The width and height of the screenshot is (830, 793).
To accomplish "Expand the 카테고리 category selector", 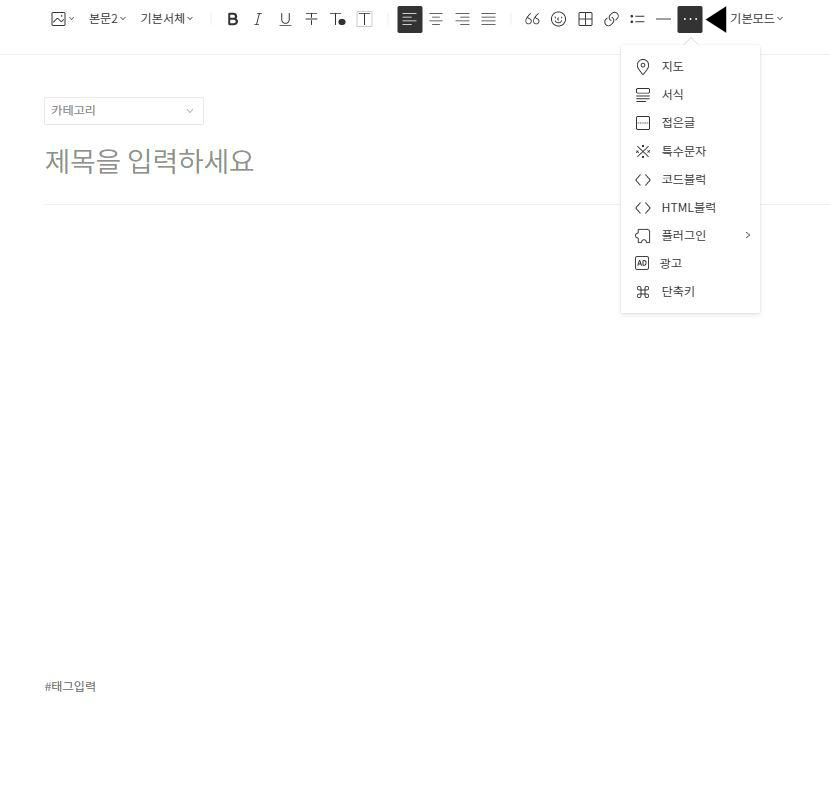I will [x=123, y=110].
